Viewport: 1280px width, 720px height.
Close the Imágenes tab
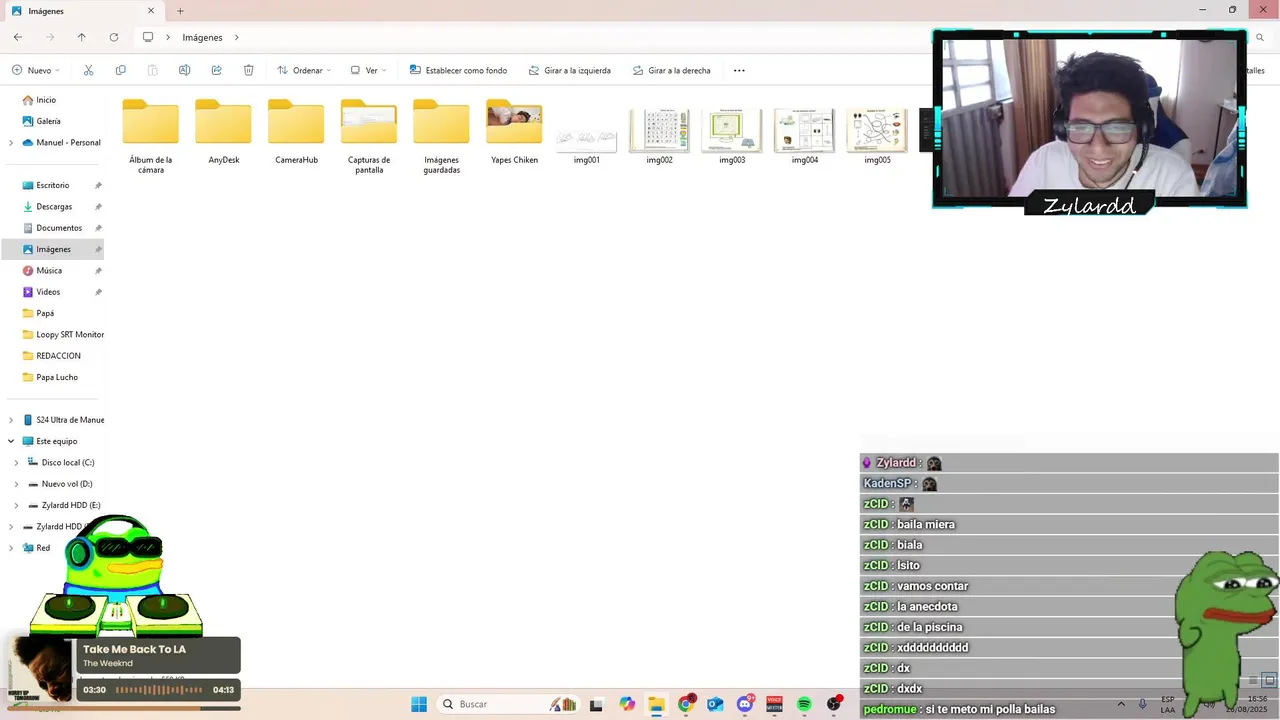[x=151, y=11]
